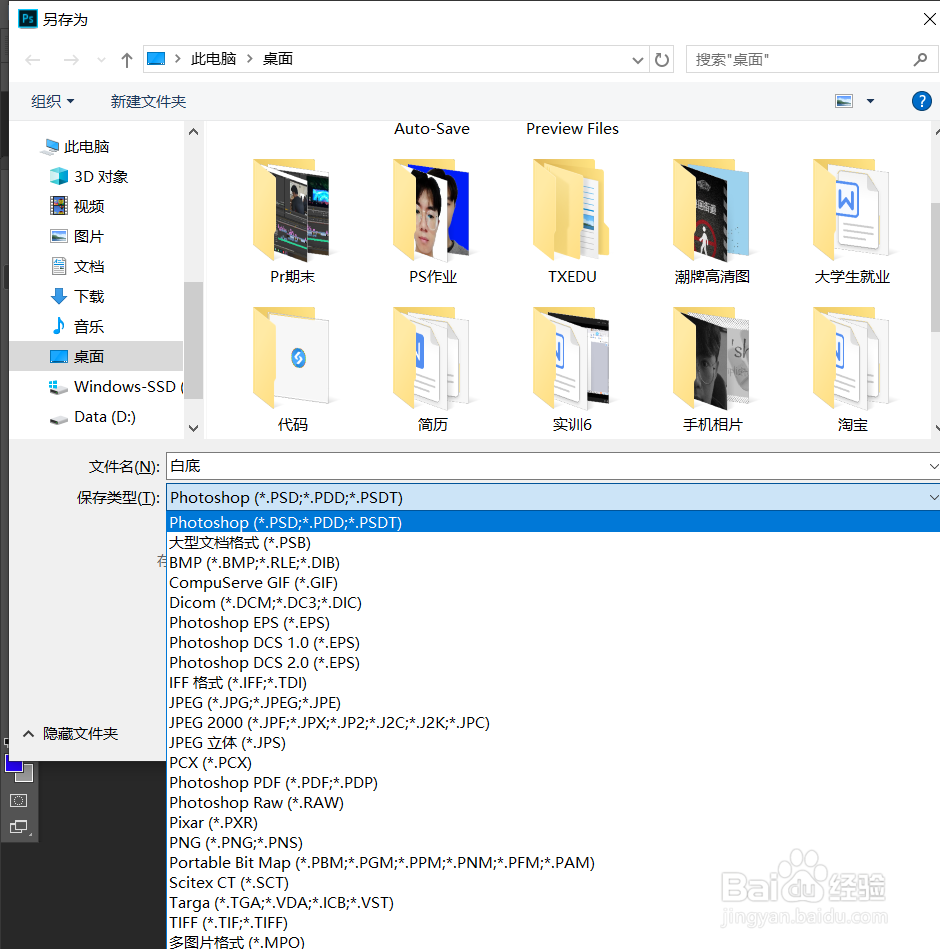Click 桌面 in the address path
This screenshot has height=949, width=940.
278,59
